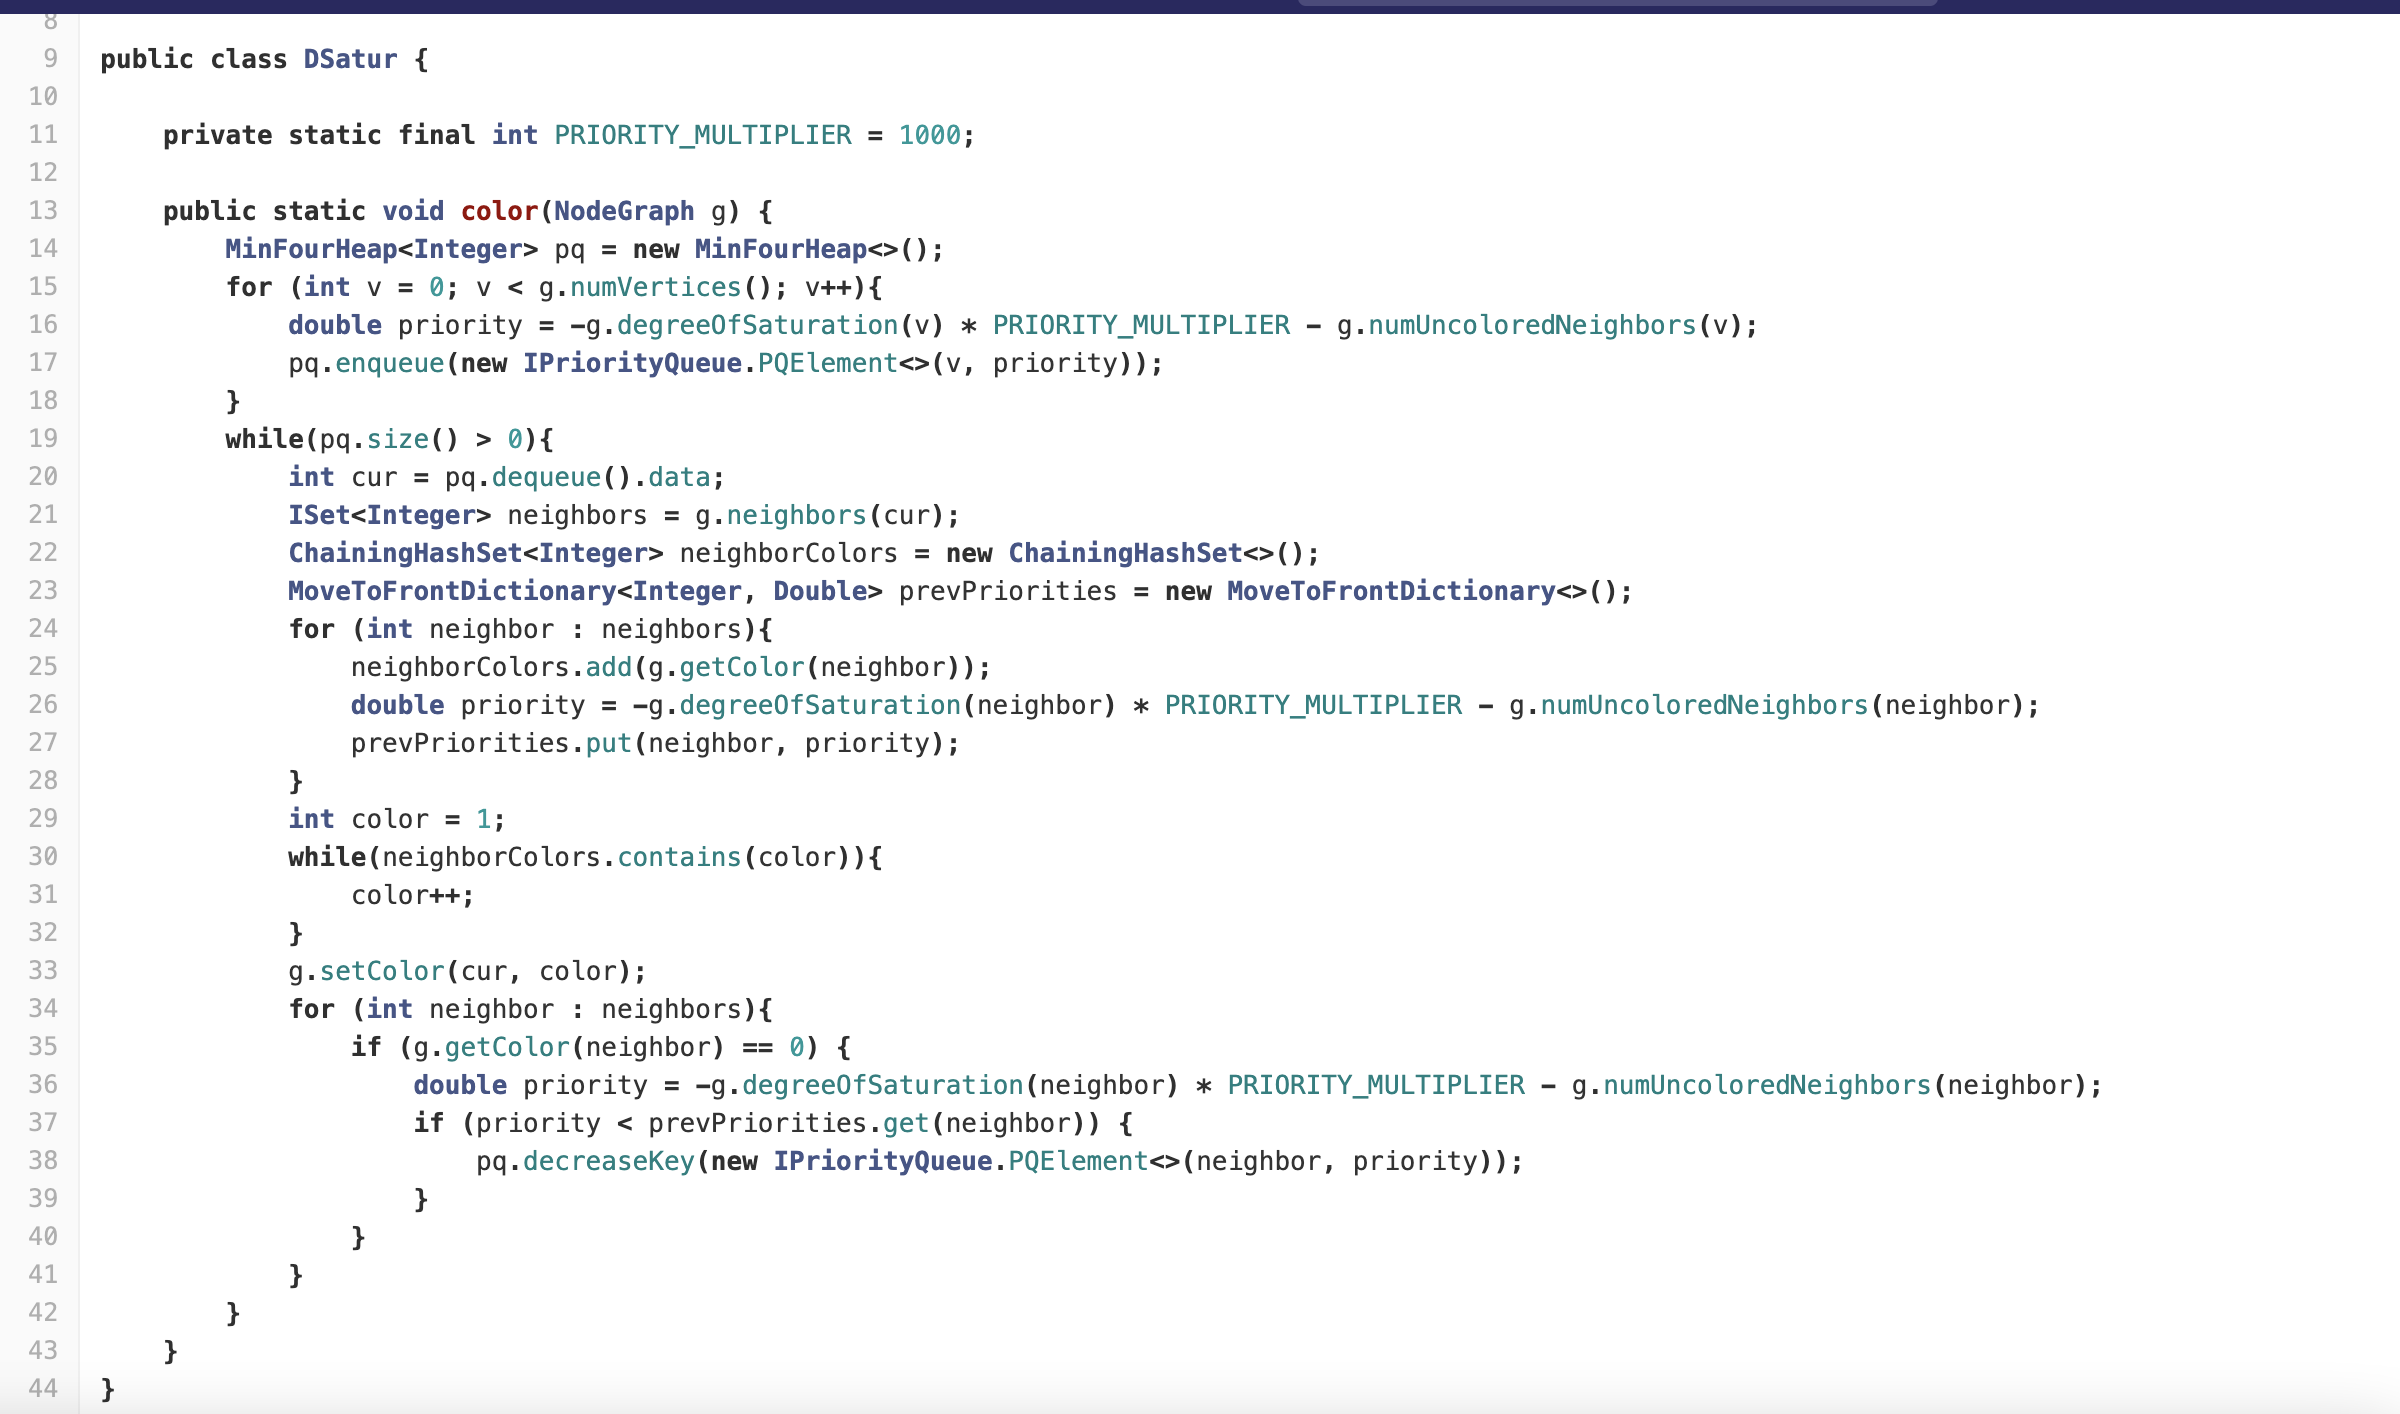Image resolution: width=2400 pixels, height=1414 pixels.
Task: Click the color method name on line 13
Action: click(x=499, y=211)
